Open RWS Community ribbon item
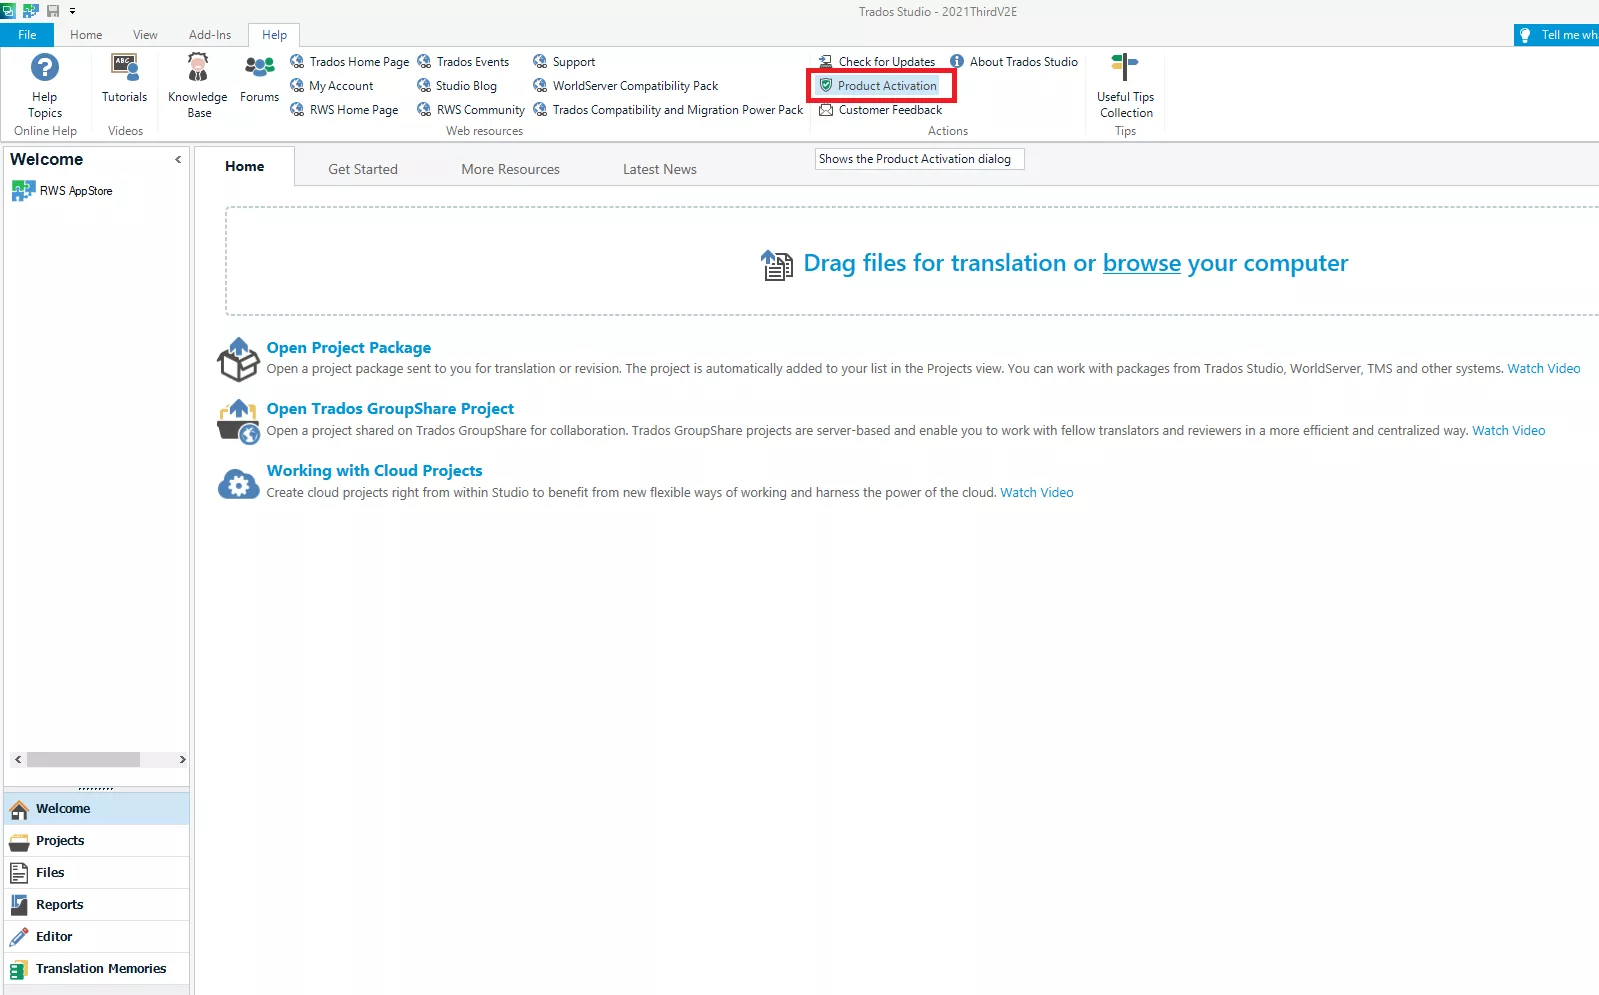This screenshot has height=995, width=1599. (x=471, y=110)
